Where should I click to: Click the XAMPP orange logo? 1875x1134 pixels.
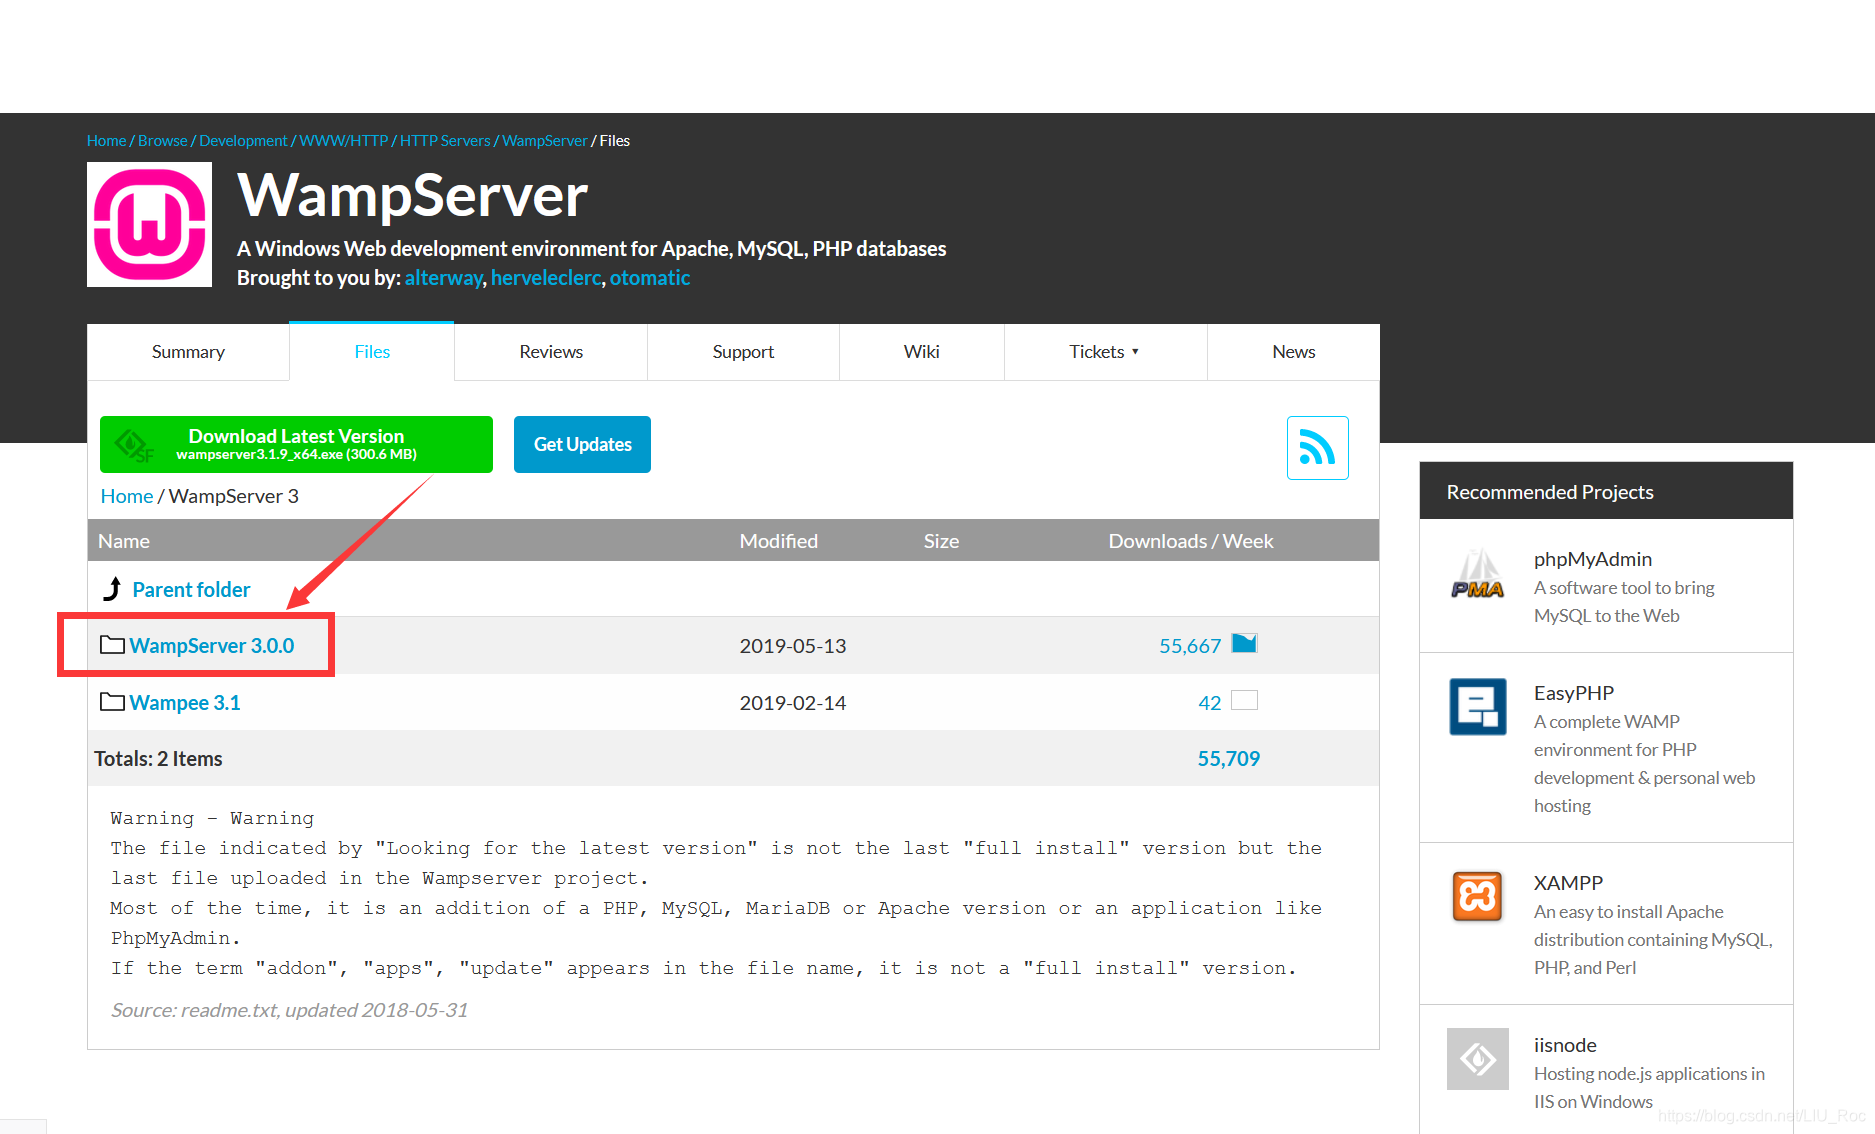tap(1478, 896)
